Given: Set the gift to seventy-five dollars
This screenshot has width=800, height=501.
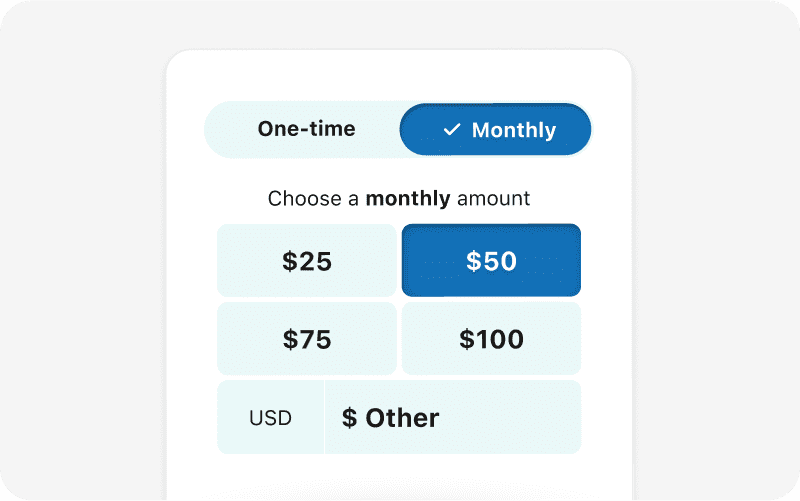Looking at the screenshot, I should click(307, 339).
